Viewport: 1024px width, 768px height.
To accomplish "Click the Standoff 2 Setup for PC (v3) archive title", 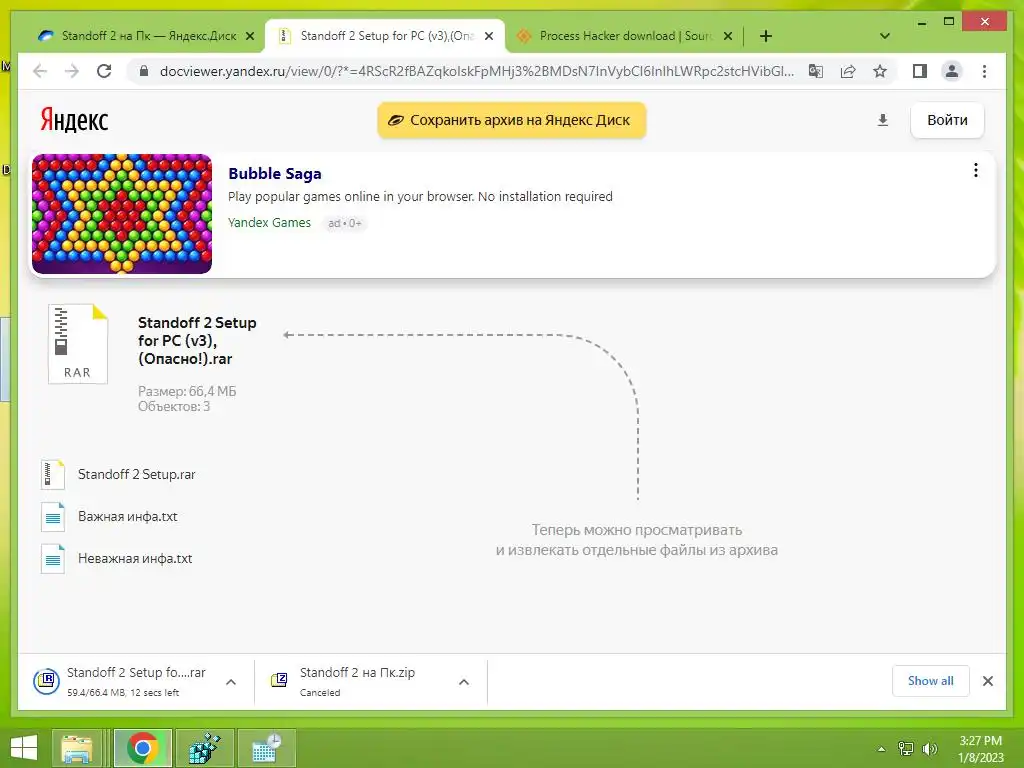I will tap(197, 340).
